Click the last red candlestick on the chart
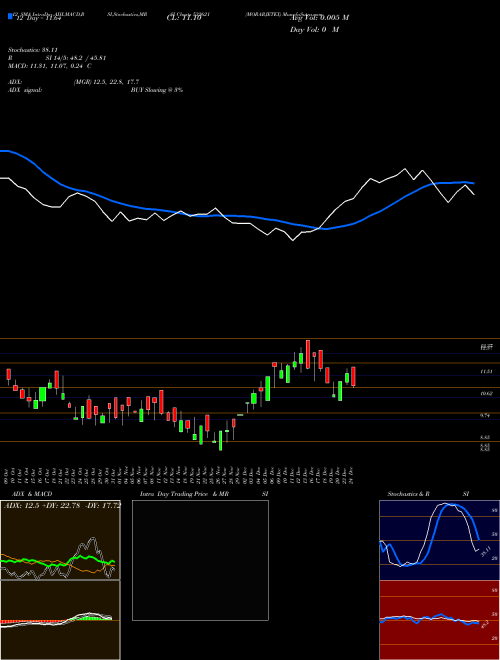500x660 pixels. click(354, 376)
